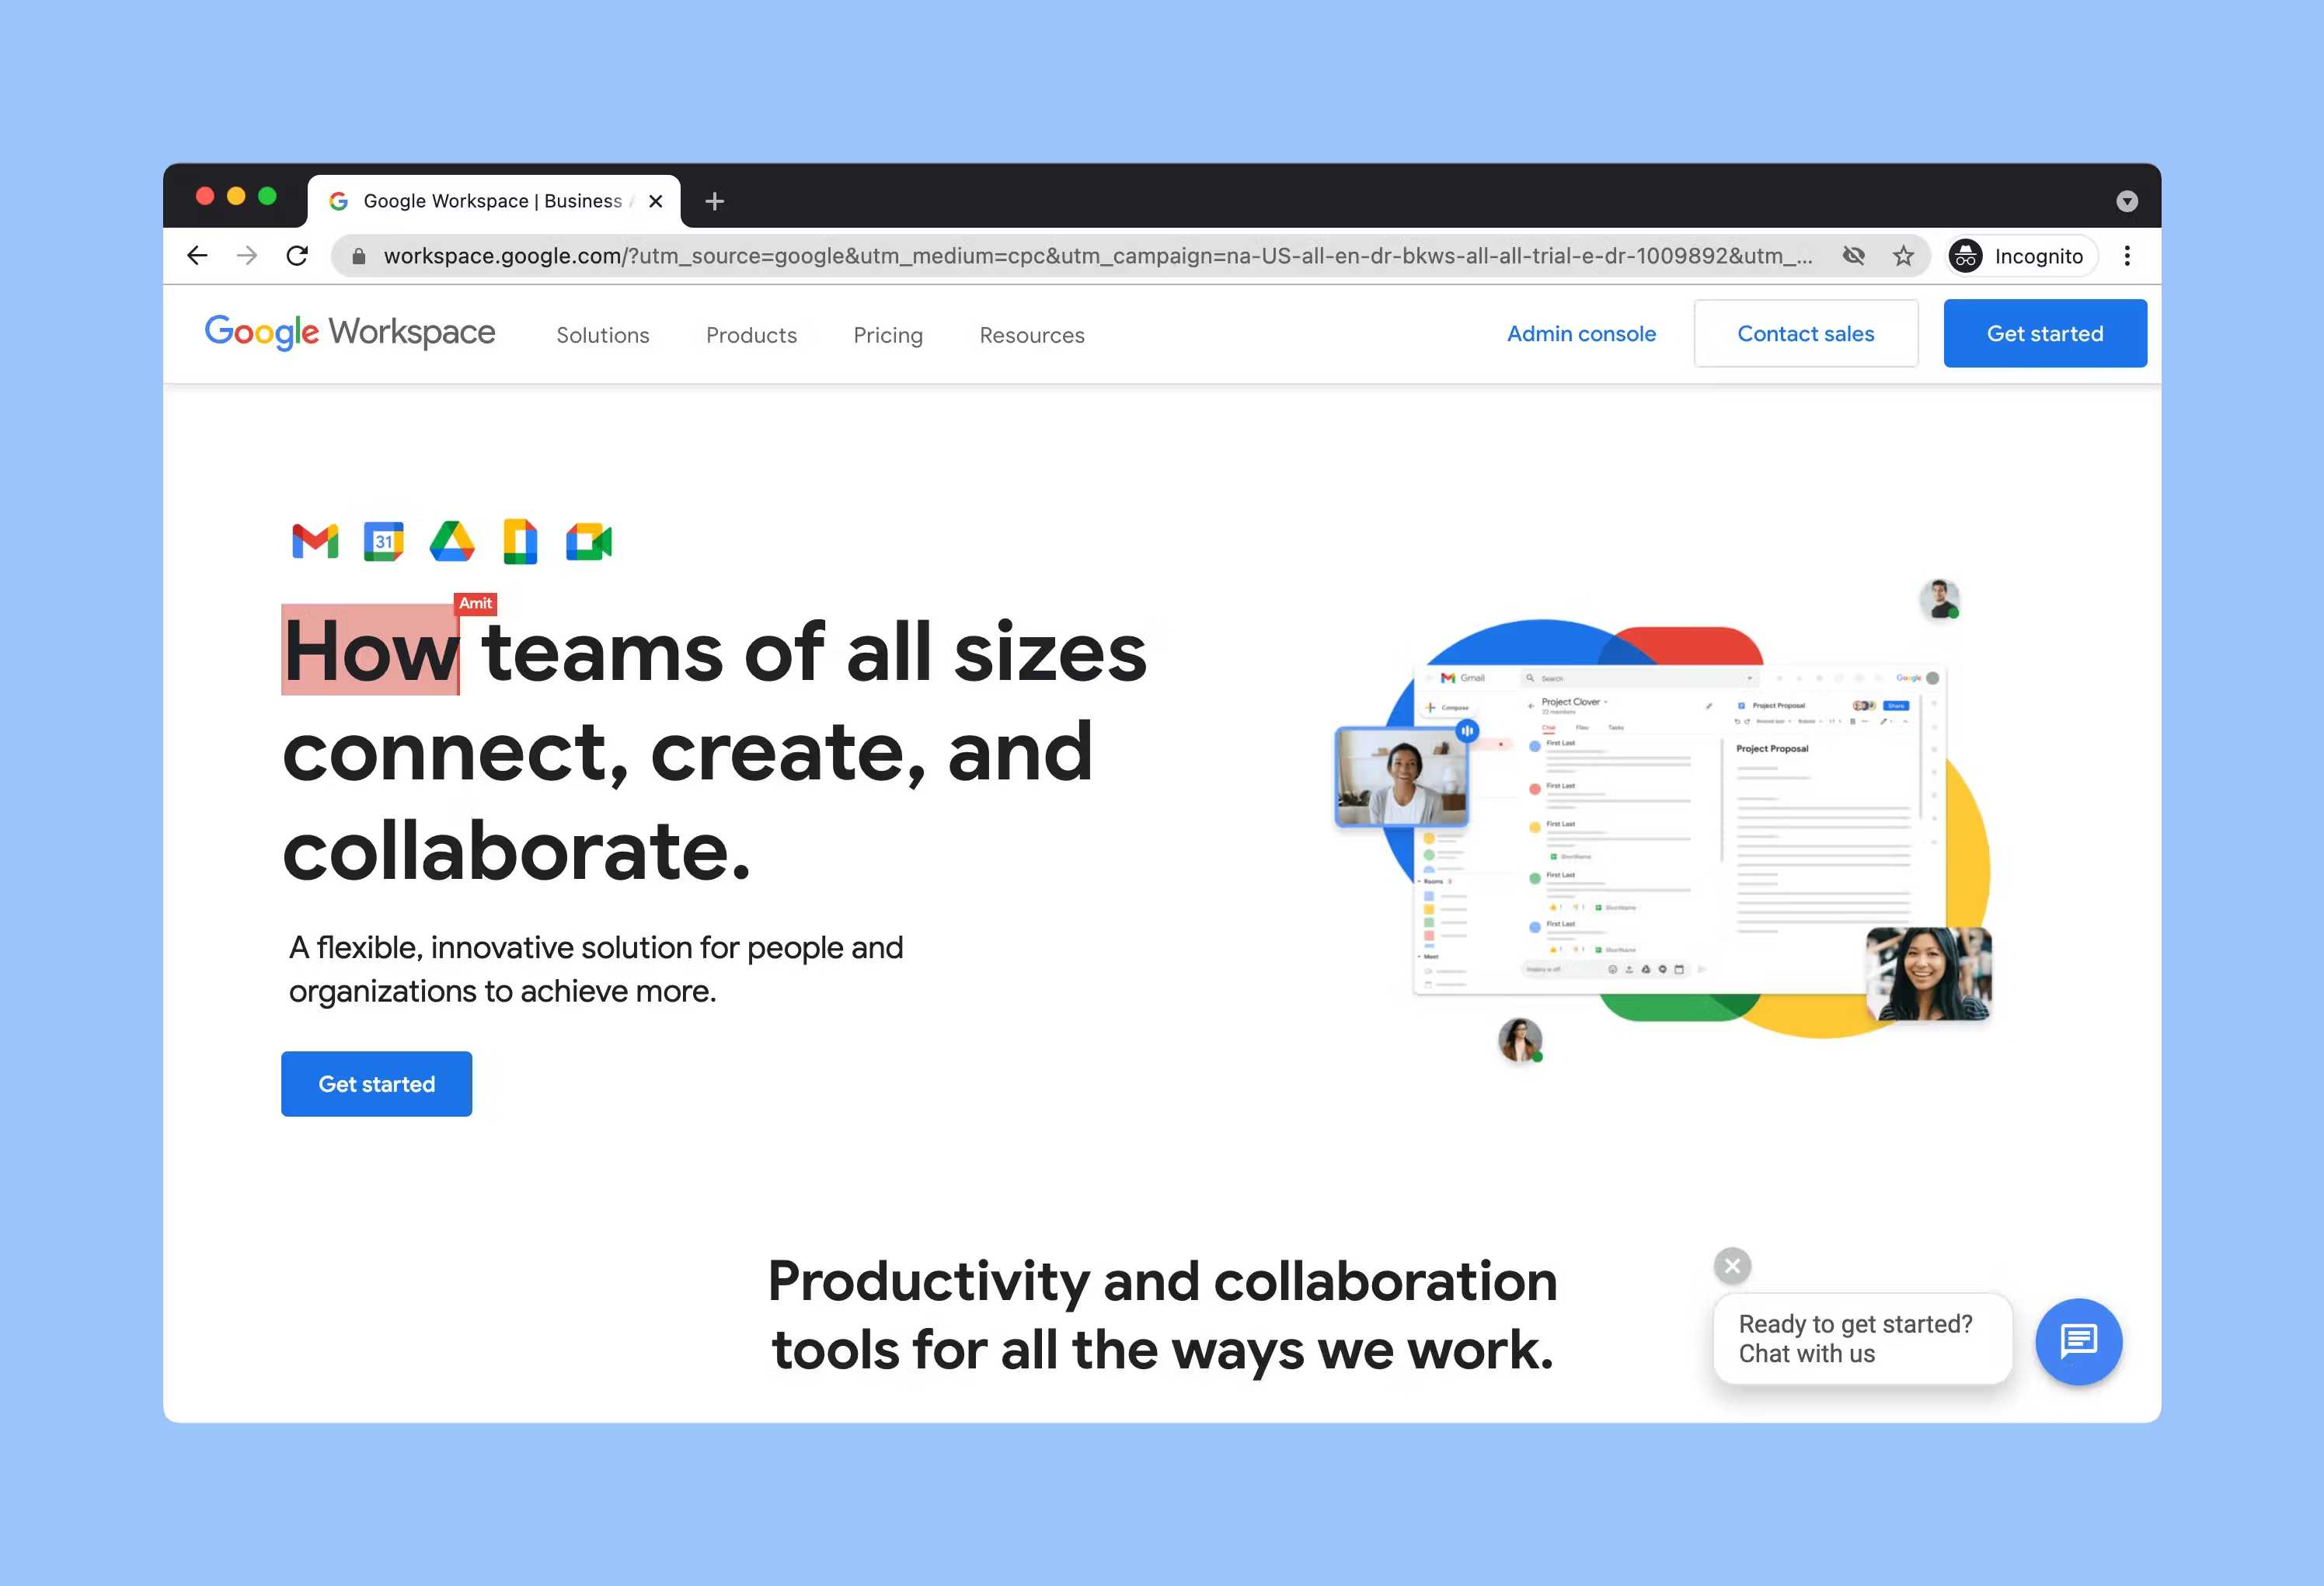Viewport: 2324px width, 1586px height.
Task: Click the Admin console link in header
Action: tap(1580, 336)
